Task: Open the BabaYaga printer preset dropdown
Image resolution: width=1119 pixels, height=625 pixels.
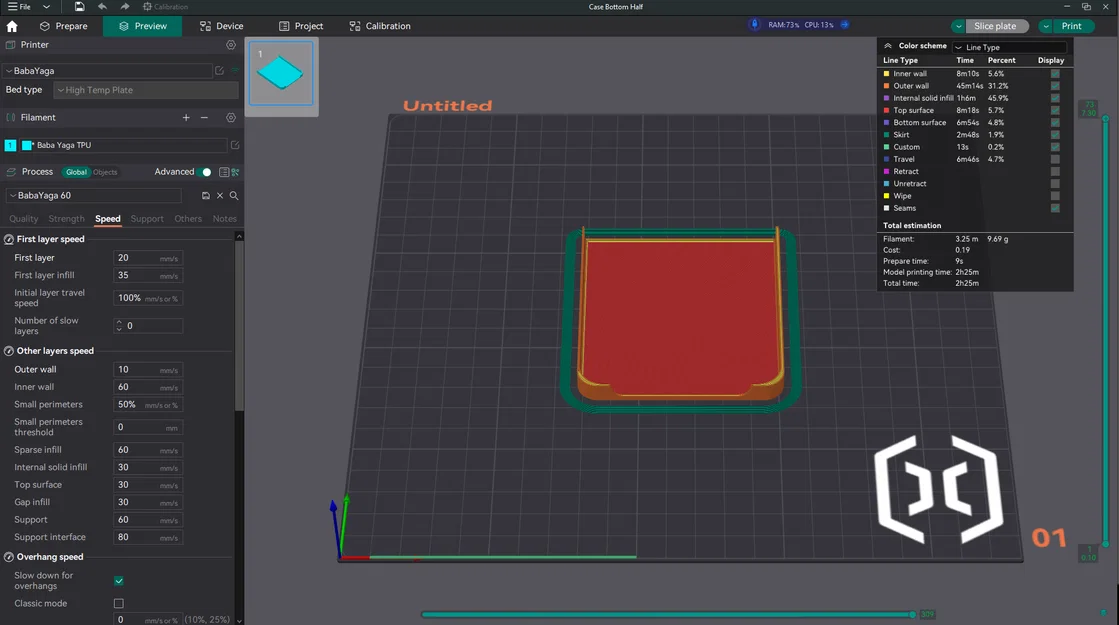Action: click(x=110, y=71)
